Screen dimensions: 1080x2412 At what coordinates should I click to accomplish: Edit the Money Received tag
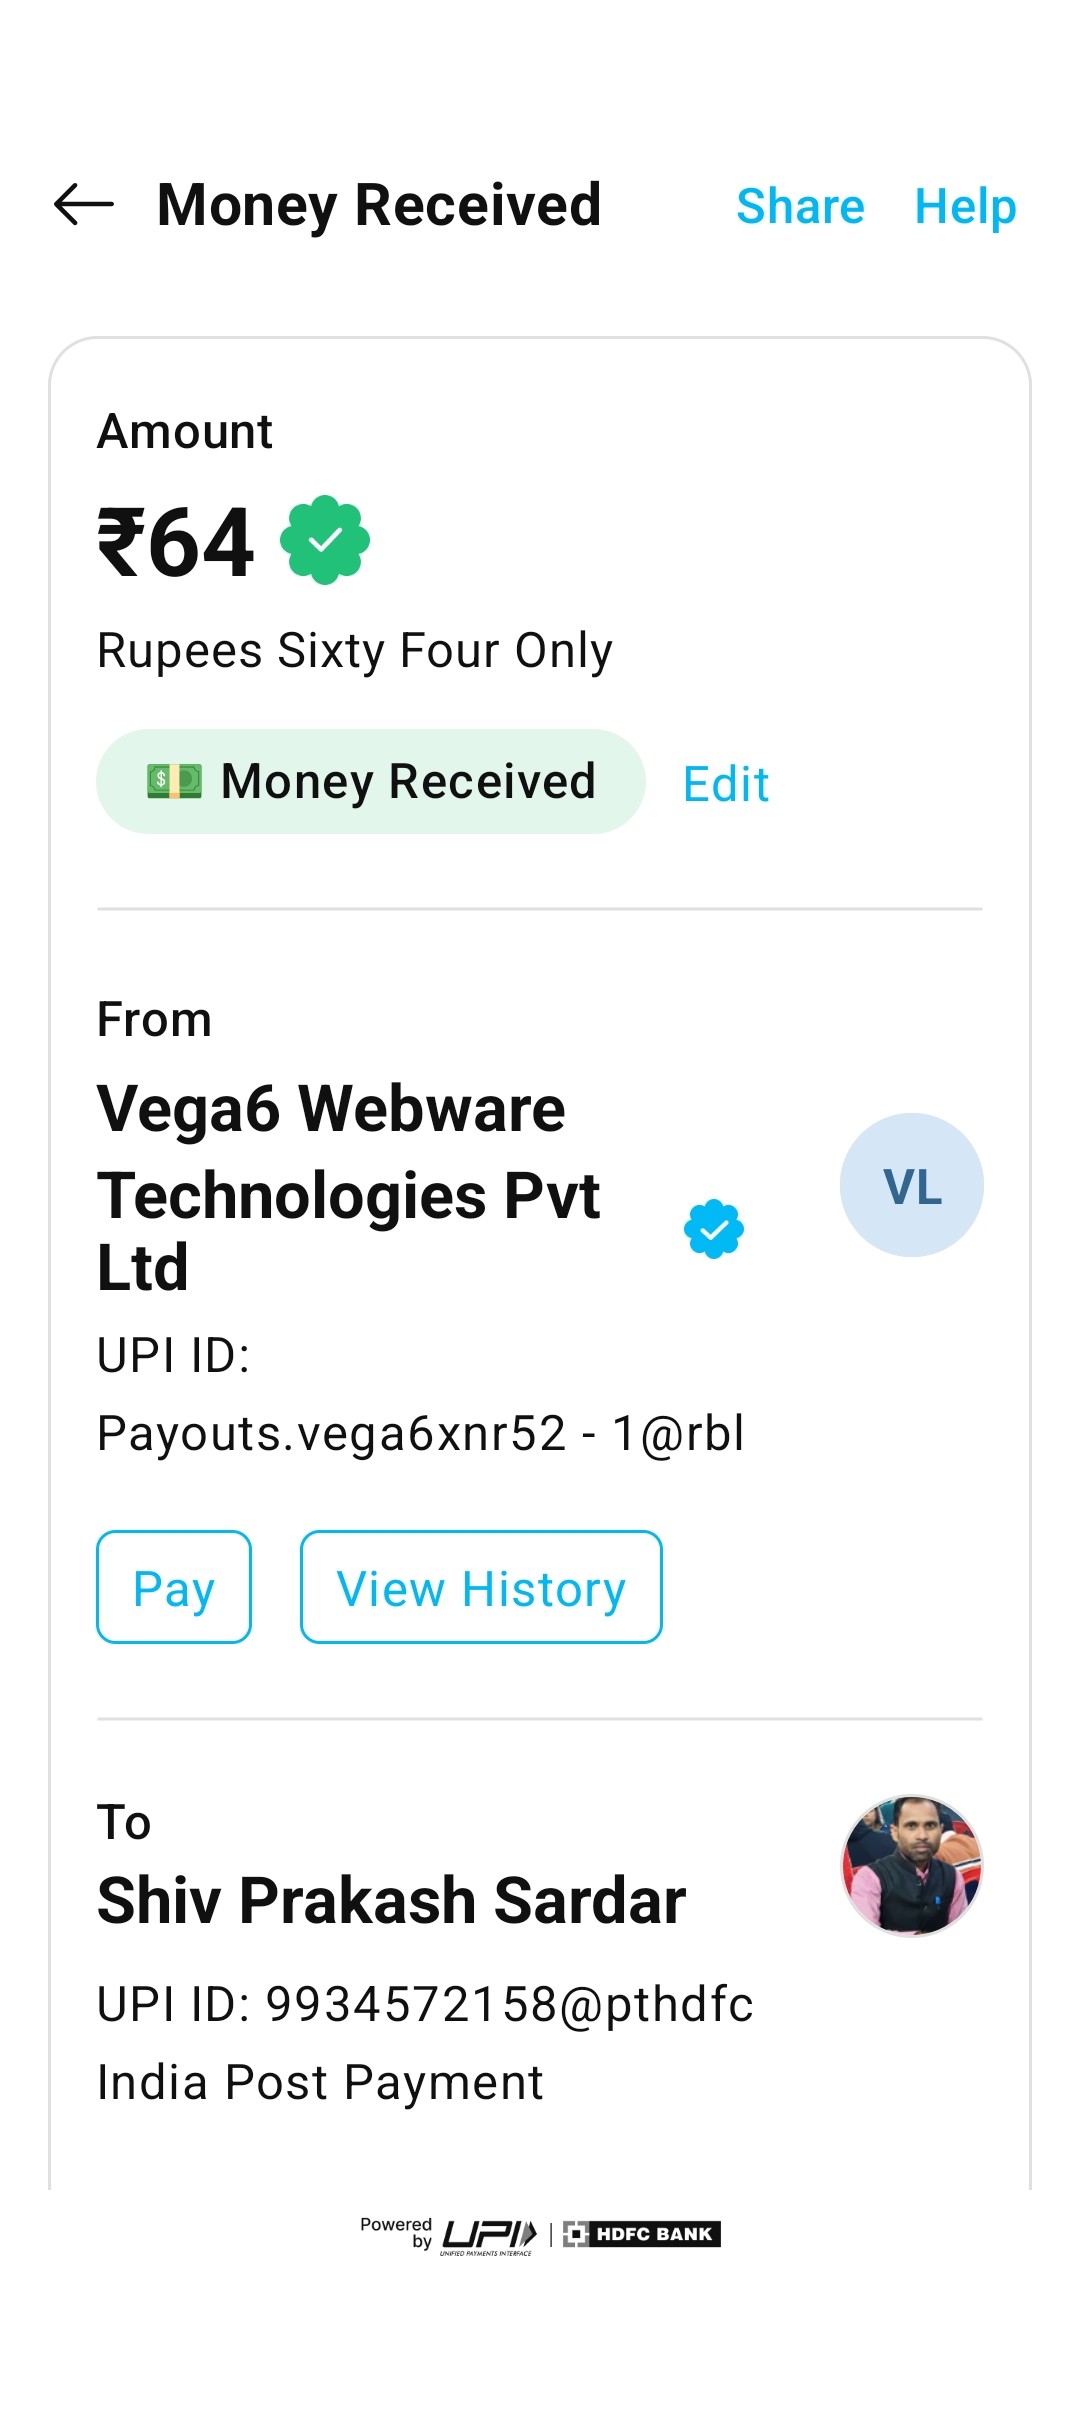(x=726, y=784)
